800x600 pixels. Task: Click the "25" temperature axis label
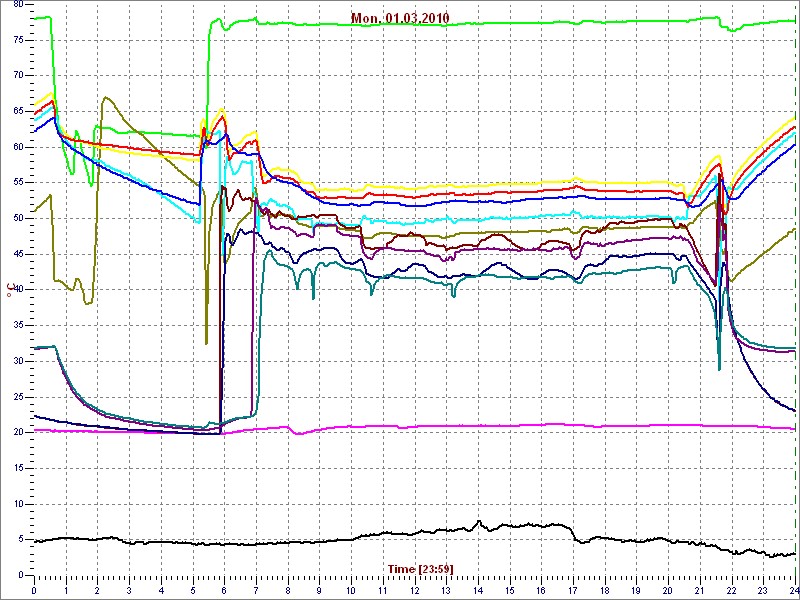19,396
